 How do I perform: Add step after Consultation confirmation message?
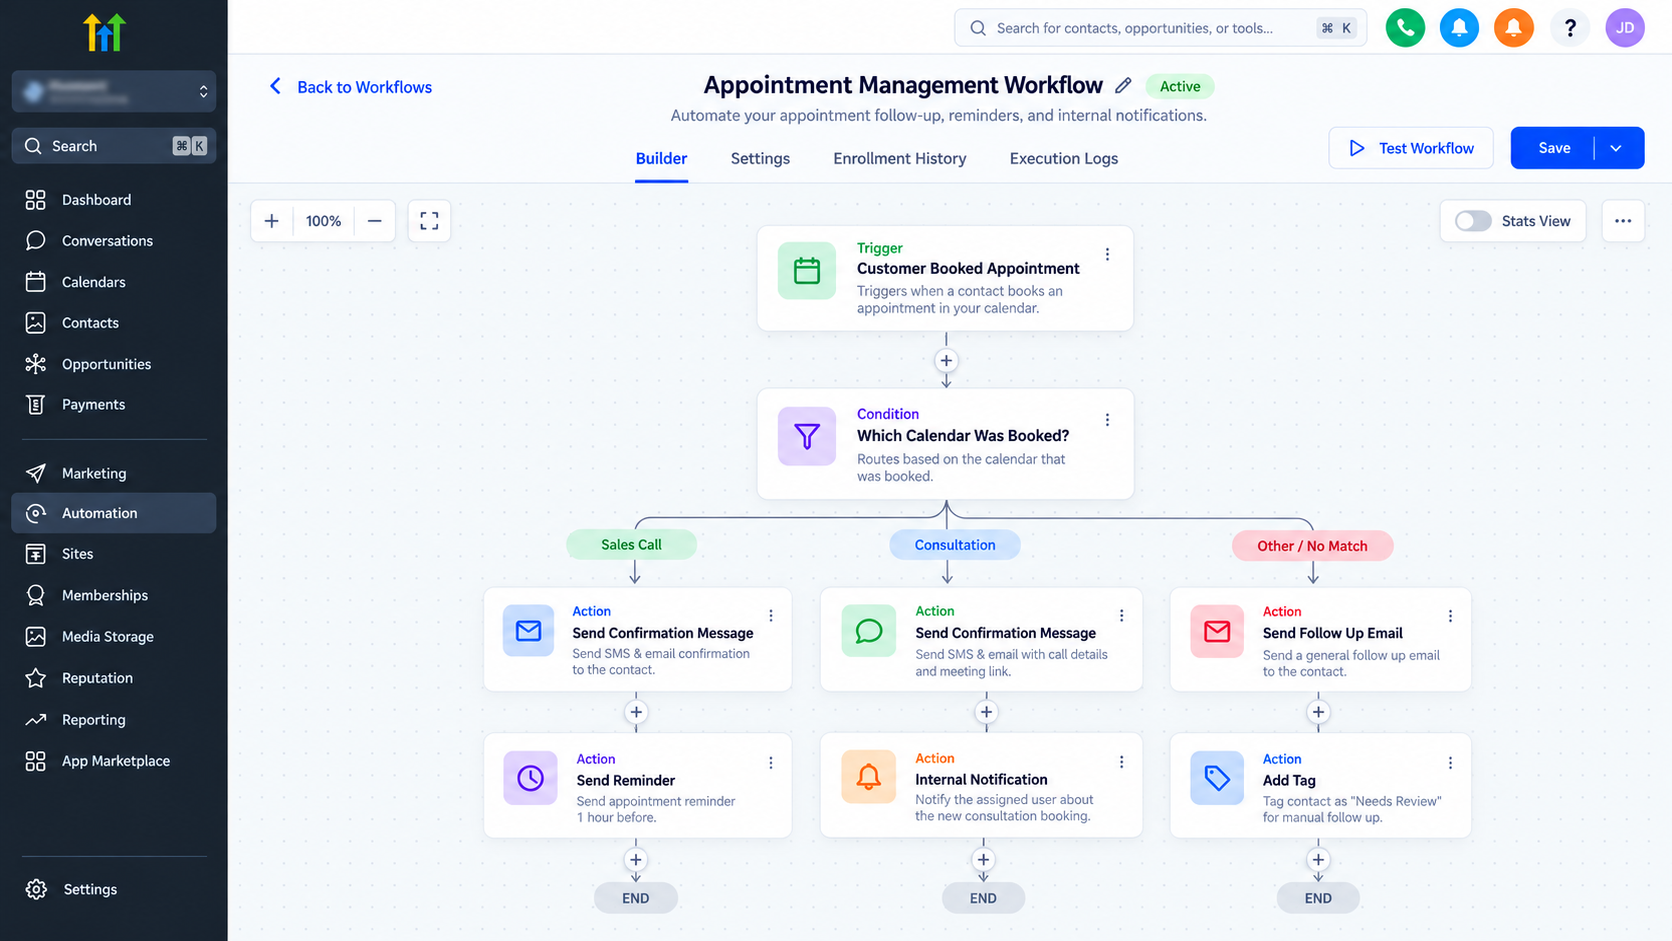pyautogui.click(x=986, y=712)
